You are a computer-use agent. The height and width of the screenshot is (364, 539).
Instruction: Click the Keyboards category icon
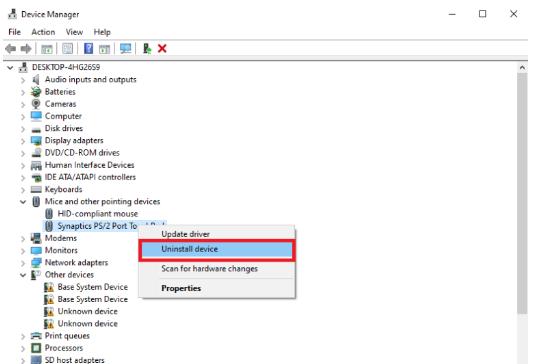(36, 189)
